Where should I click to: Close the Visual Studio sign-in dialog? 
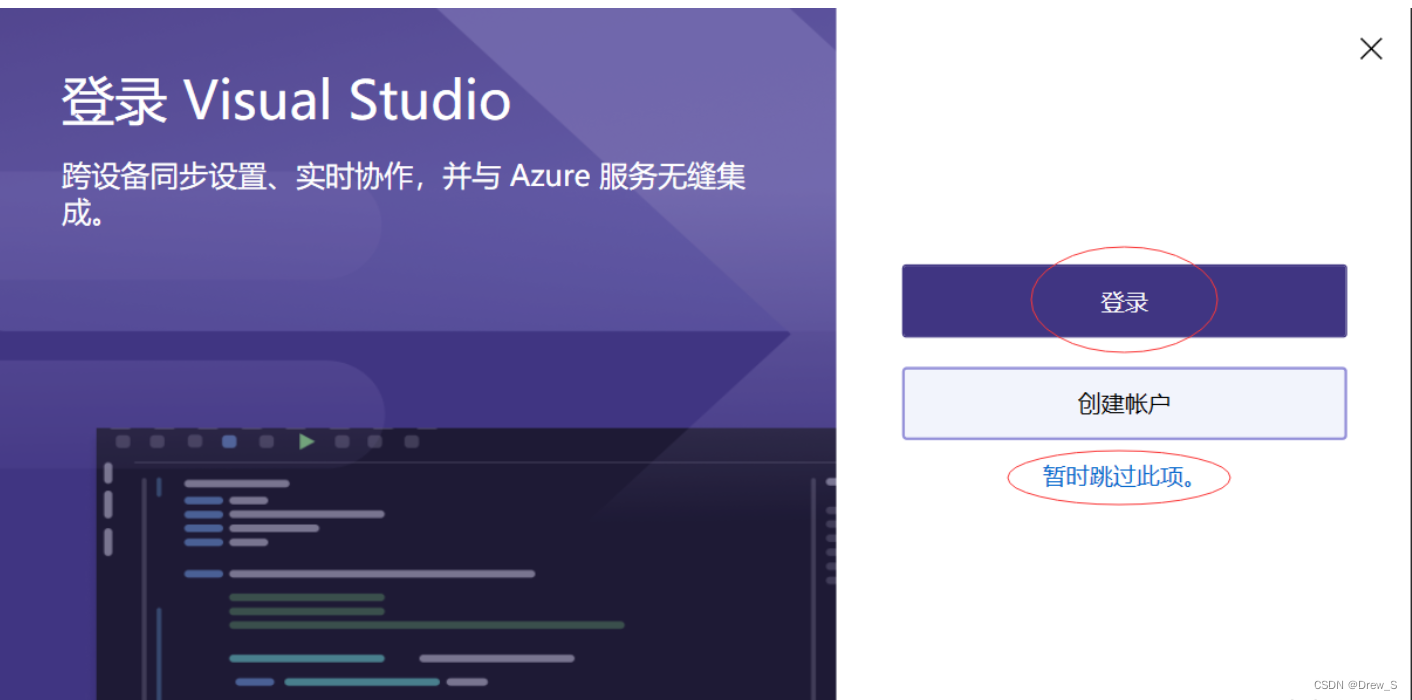[1371, 49]
